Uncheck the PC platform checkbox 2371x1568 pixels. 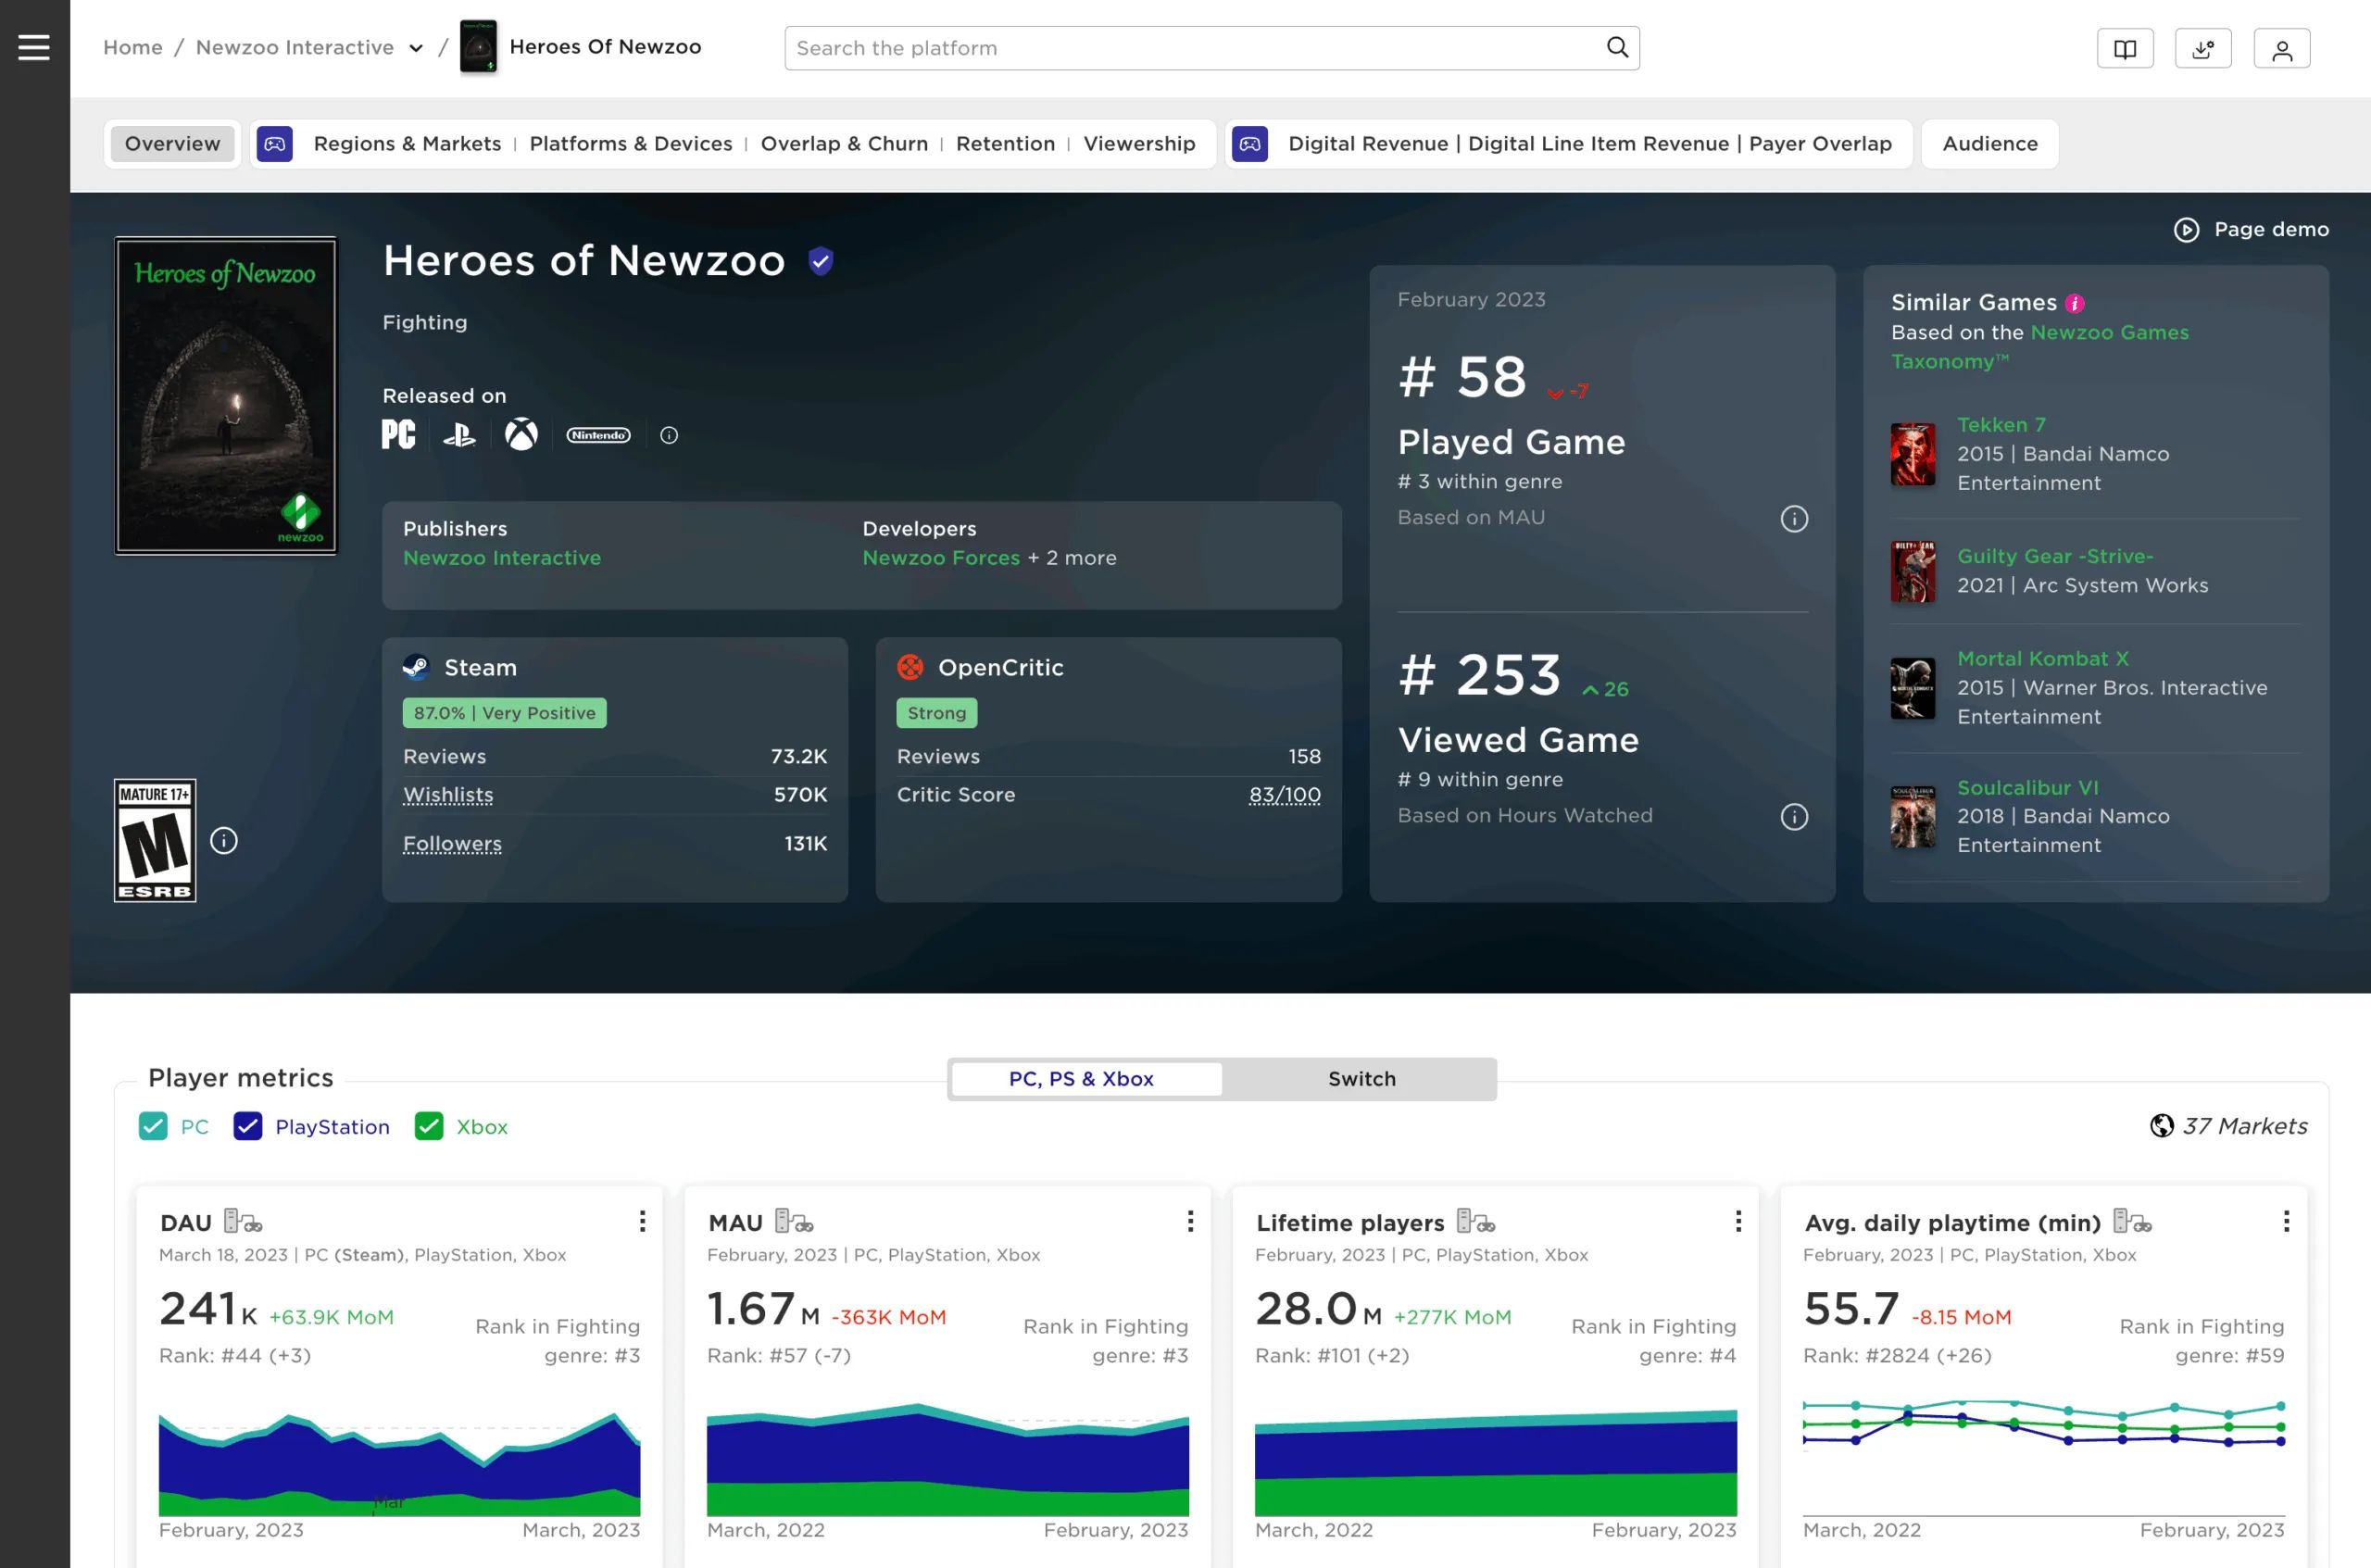pos(153,1126)
